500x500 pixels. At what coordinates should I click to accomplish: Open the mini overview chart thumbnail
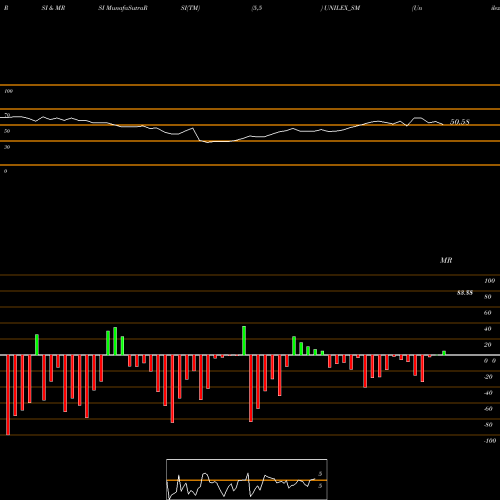point(247,479)
